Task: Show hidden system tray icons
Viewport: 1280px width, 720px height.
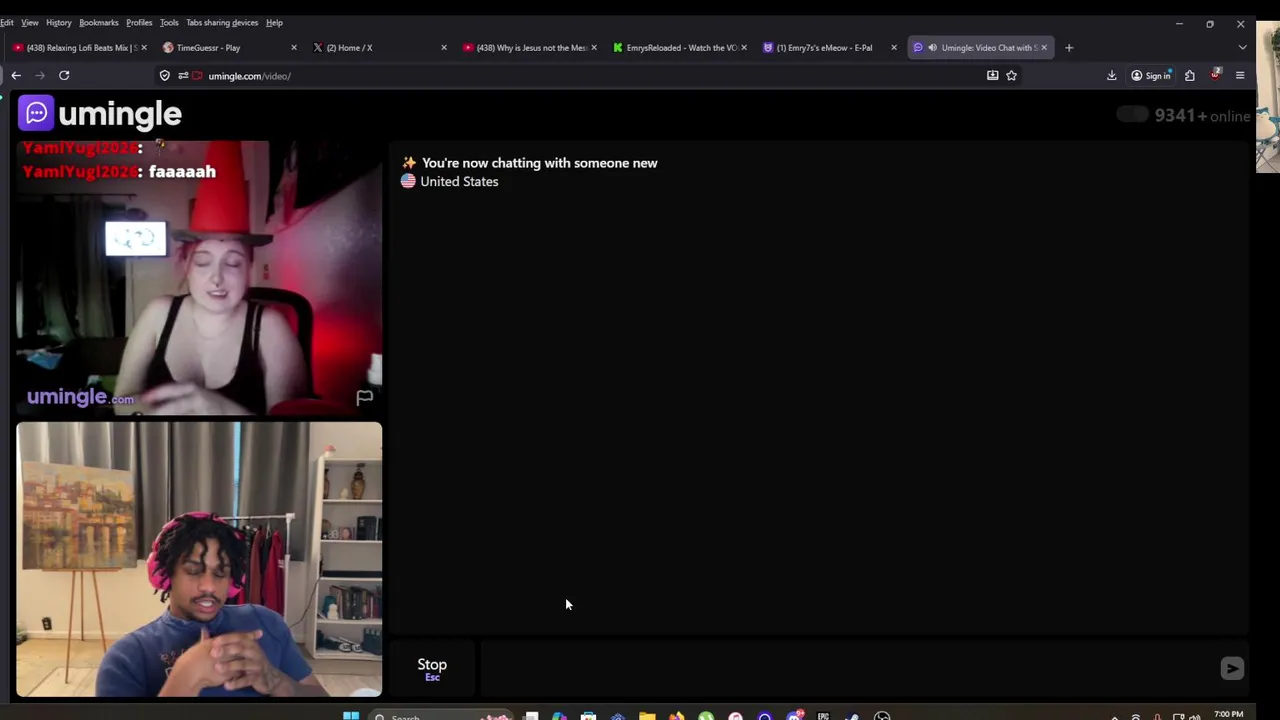Action: tap(1114, 716)
